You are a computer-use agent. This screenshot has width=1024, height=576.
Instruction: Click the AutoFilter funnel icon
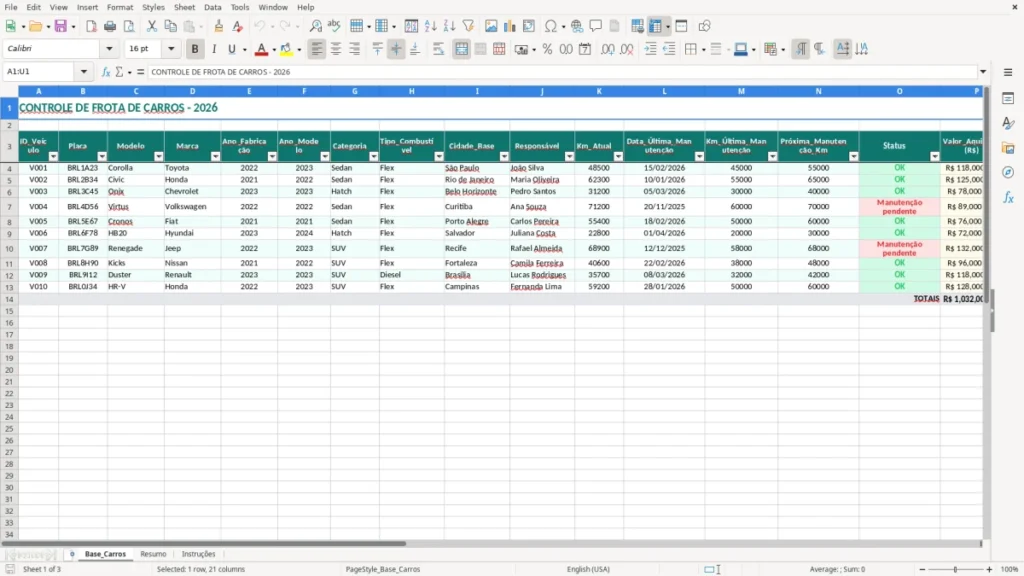(x=468, y=26)
